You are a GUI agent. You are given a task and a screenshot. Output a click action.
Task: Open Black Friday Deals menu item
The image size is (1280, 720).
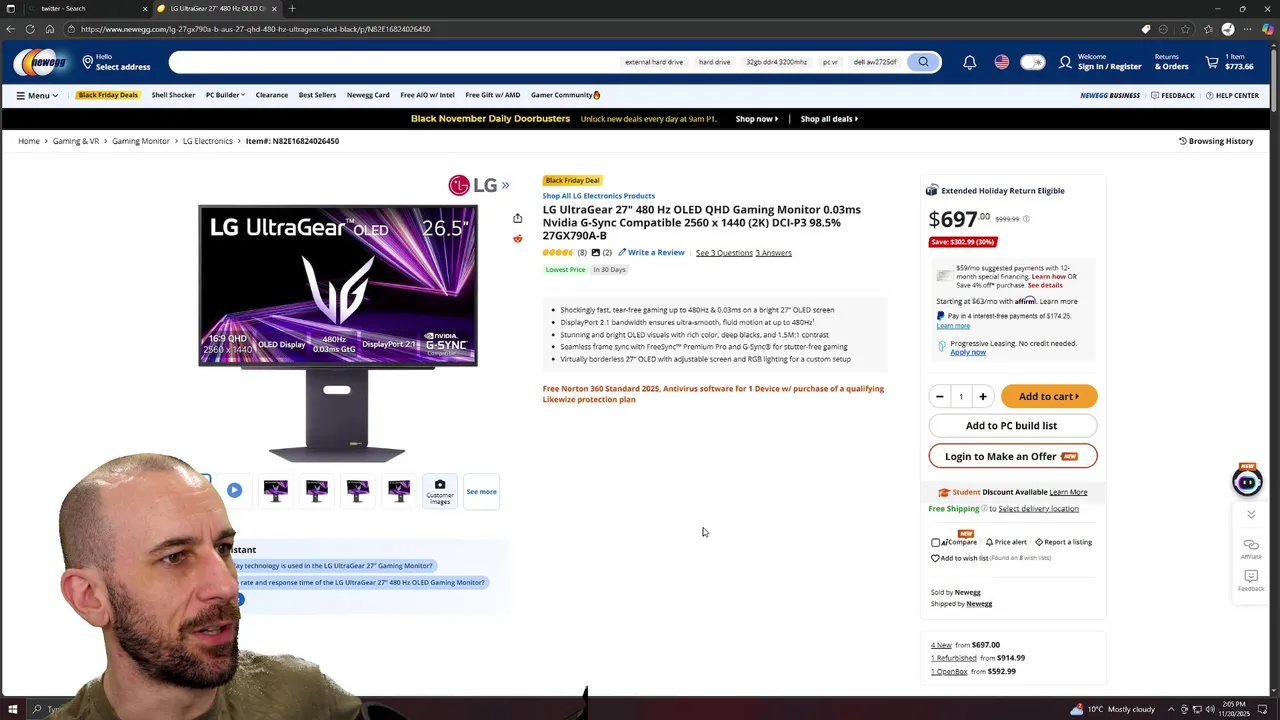click(108, 95)
